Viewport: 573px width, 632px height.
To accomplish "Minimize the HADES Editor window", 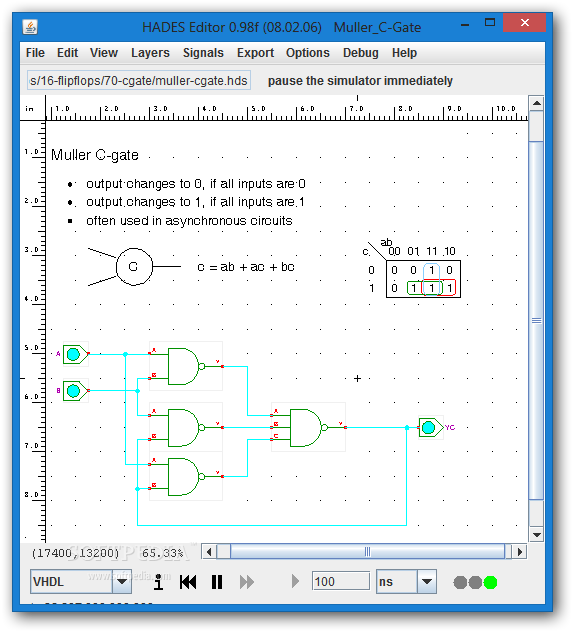I will point(465,24).
